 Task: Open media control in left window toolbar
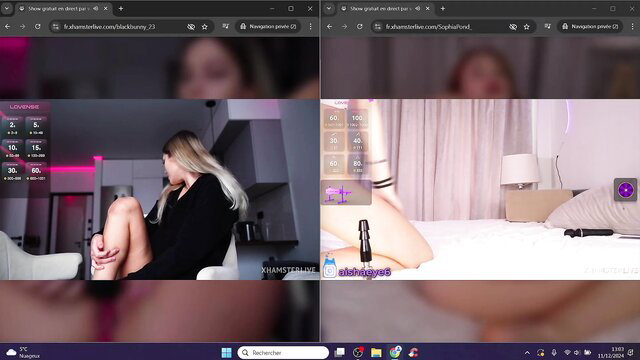pos(225,27)
